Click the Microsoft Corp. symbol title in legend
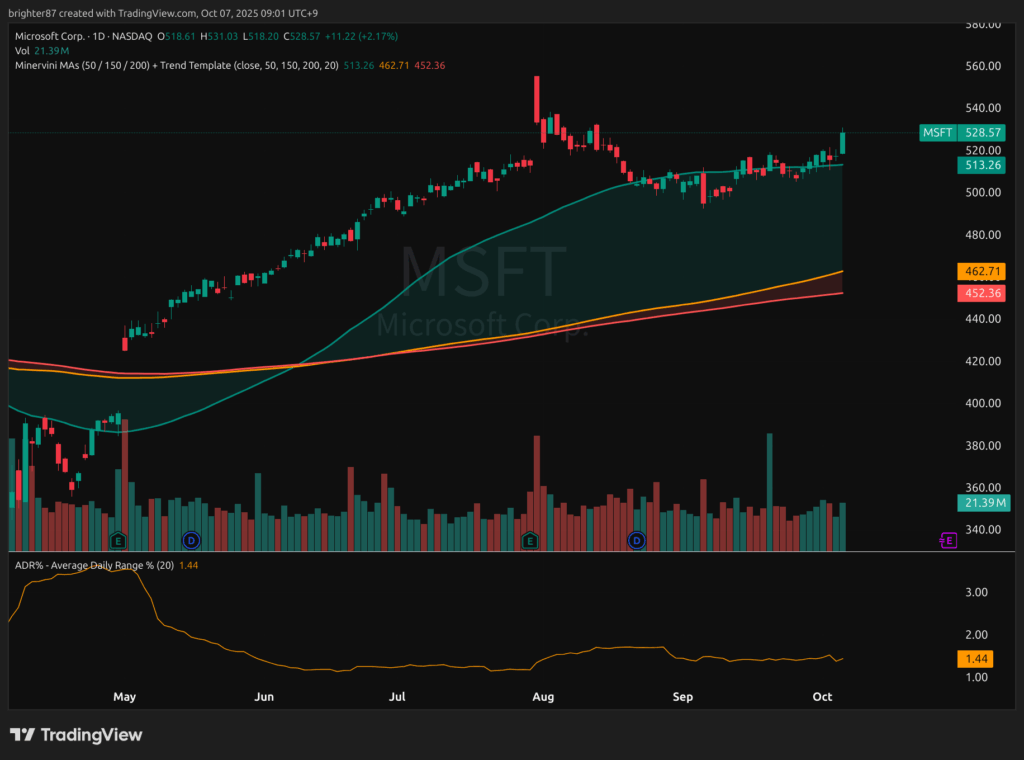The height and width of the screenshot is (760, 1024). click(x=55, y=36)
